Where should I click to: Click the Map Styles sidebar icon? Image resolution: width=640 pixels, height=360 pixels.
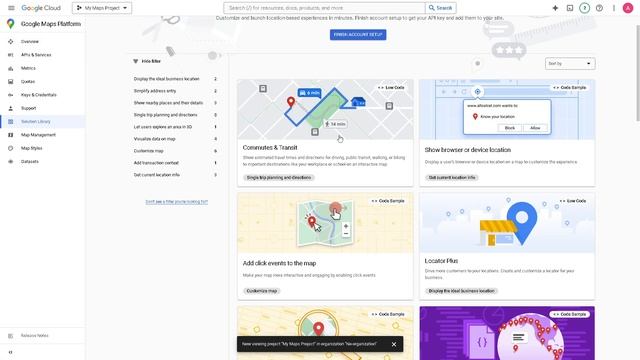(11, 148)
